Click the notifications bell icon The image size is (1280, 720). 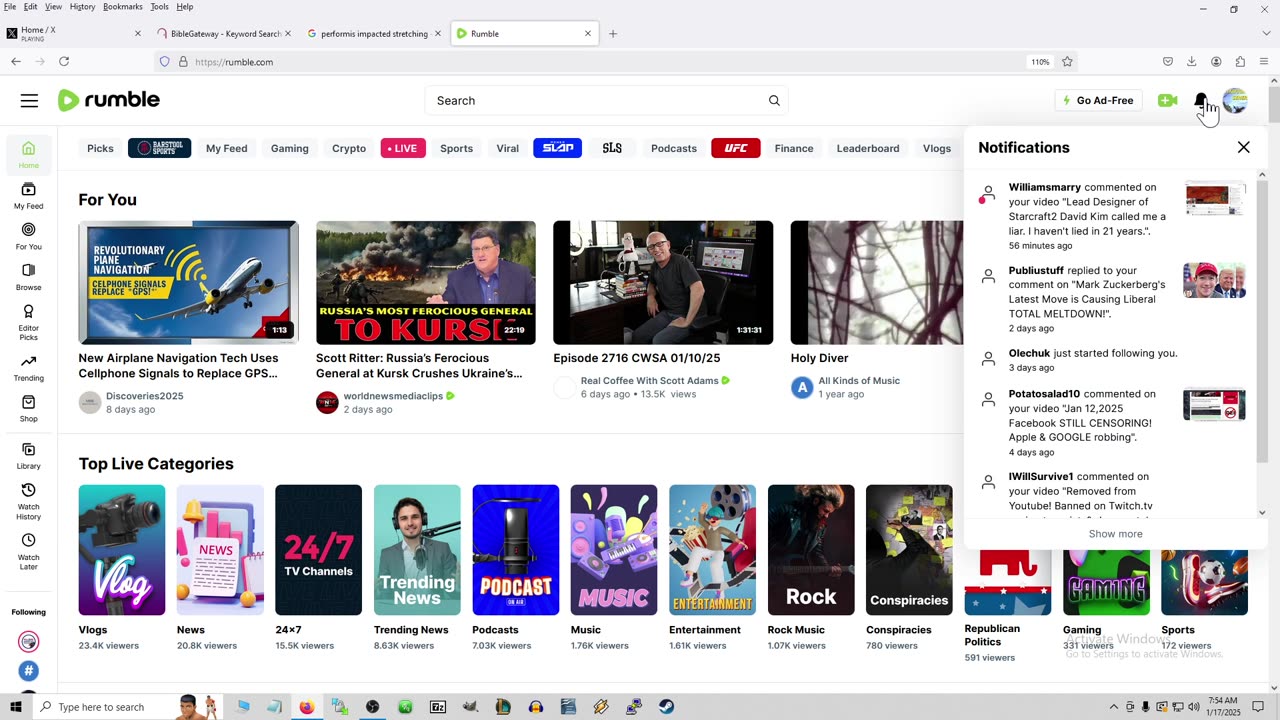pos(1201,101)
